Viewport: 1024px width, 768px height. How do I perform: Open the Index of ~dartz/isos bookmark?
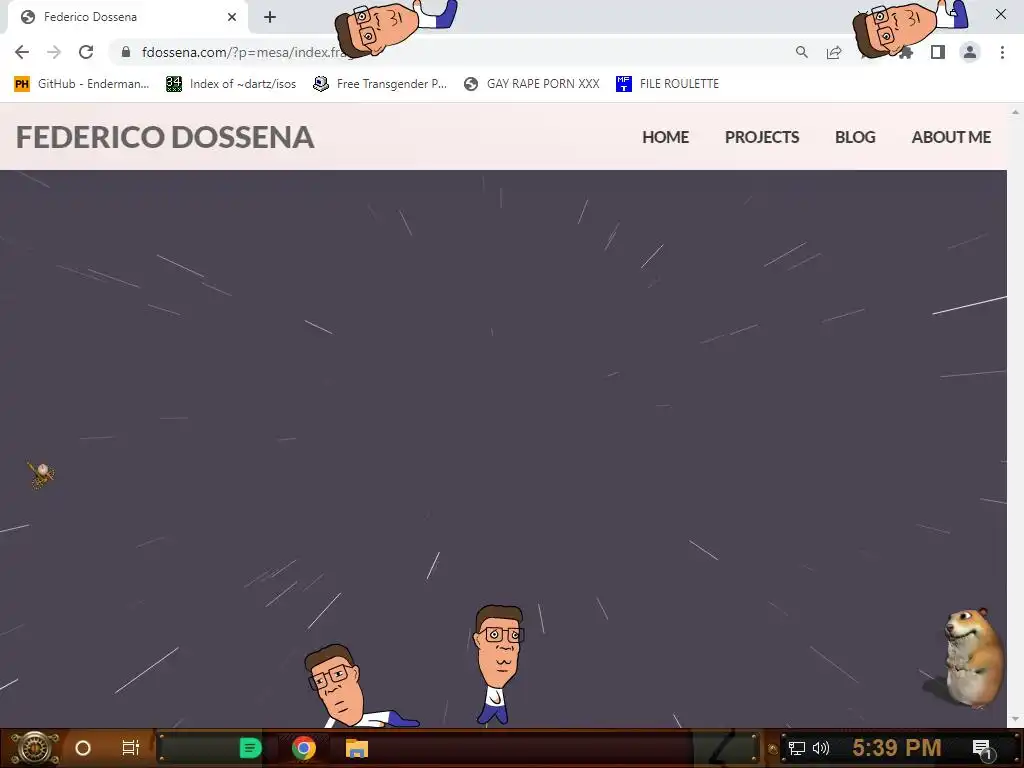click(x=231, y=84)
